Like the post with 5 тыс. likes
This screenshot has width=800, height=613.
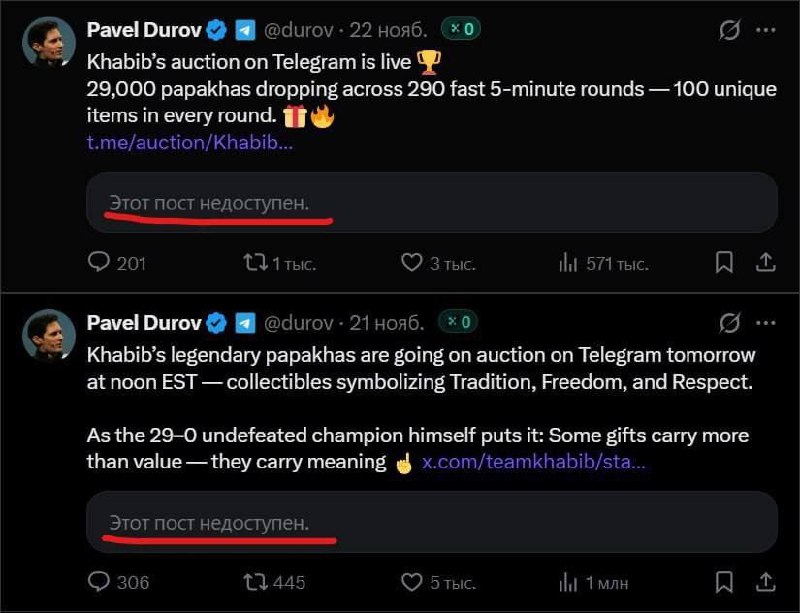click(x=411, y=581)
